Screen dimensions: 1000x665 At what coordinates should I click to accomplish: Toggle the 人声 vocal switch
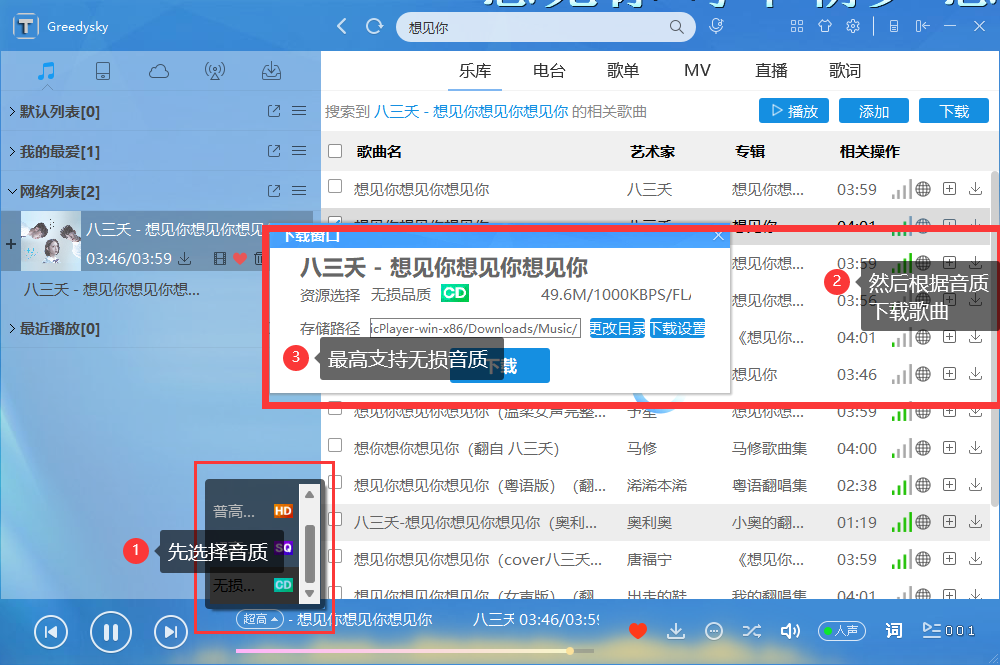coord(842,631)
